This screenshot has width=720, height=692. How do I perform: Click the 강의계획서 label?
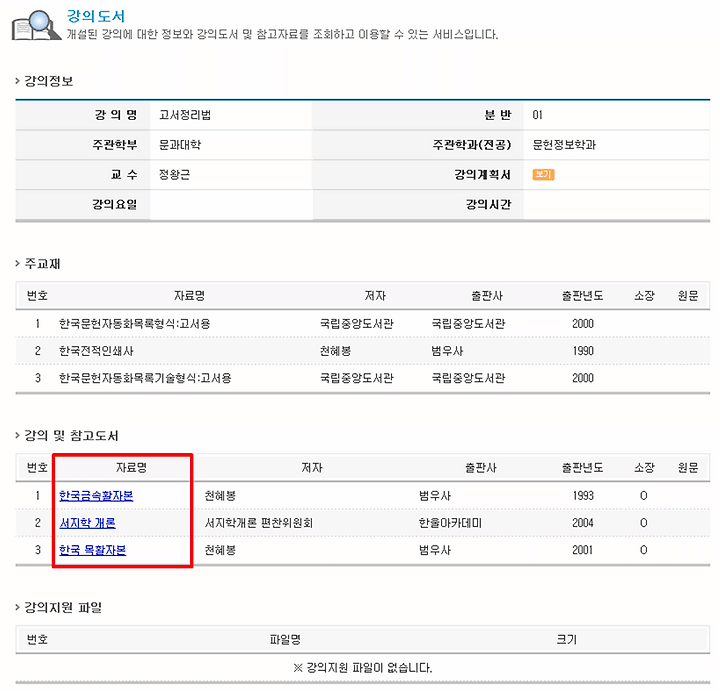482,174
